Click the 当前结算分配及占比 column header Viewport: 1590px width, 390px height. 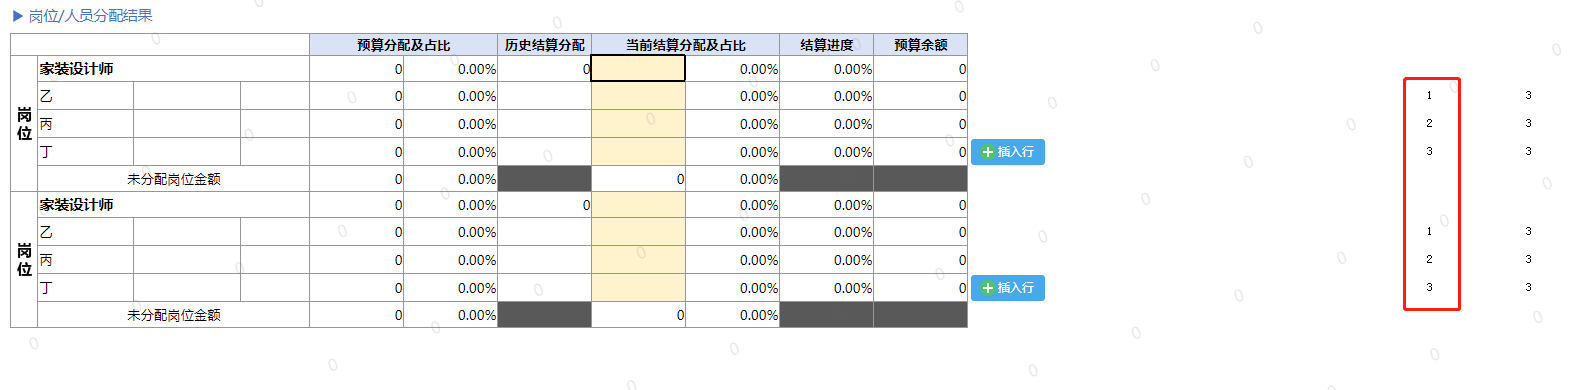pyautogui.click(x=685, y=45)
